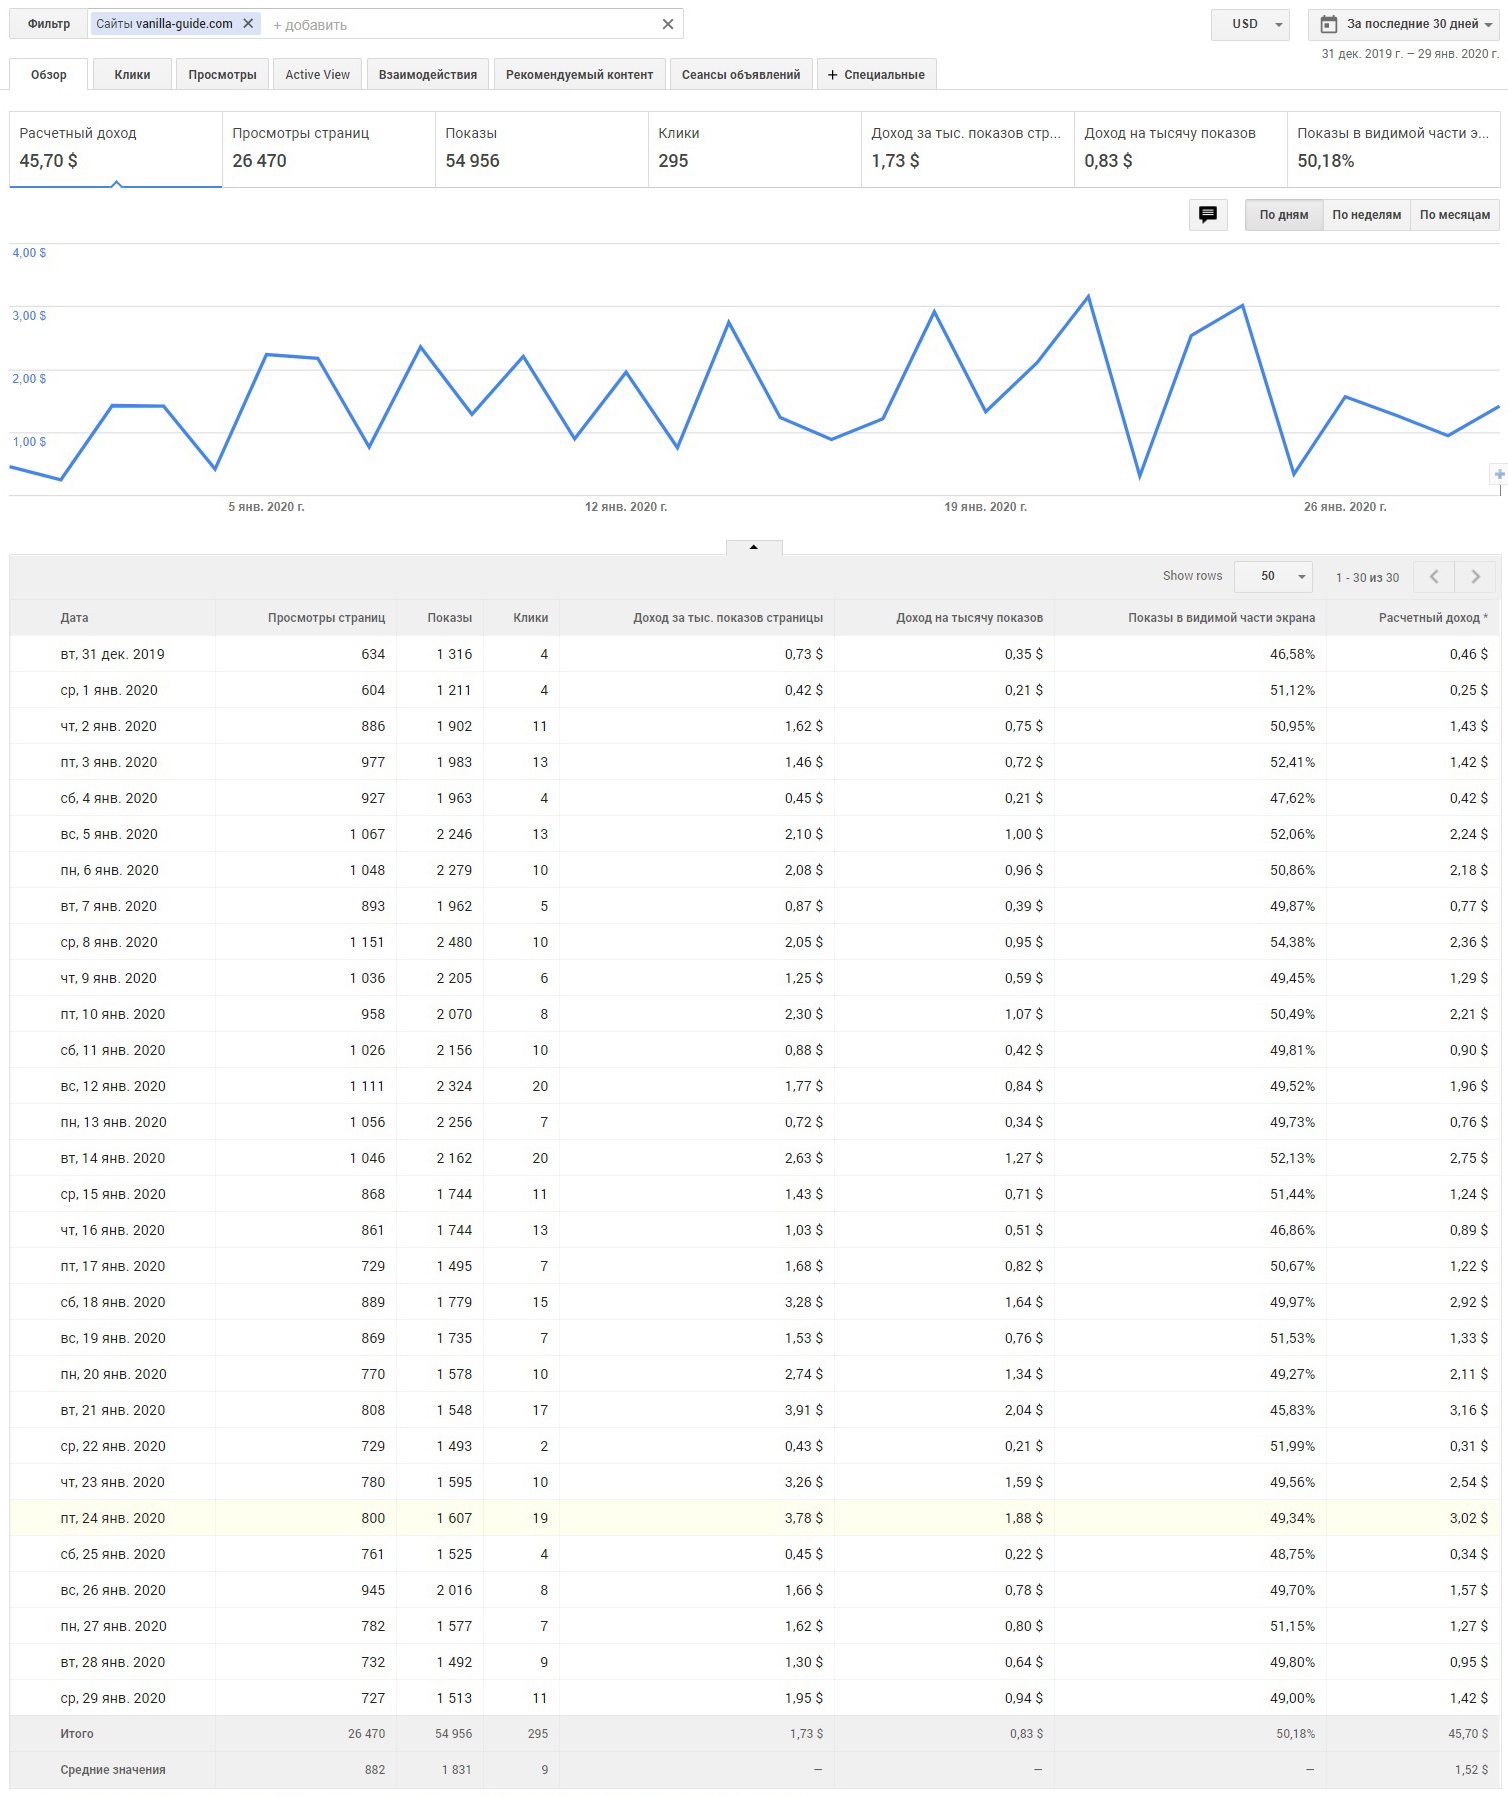Click the '54,38%' viewable impressions cell
Viewport: 1508px width, 1796px height.
click(x=1292, y=942)
